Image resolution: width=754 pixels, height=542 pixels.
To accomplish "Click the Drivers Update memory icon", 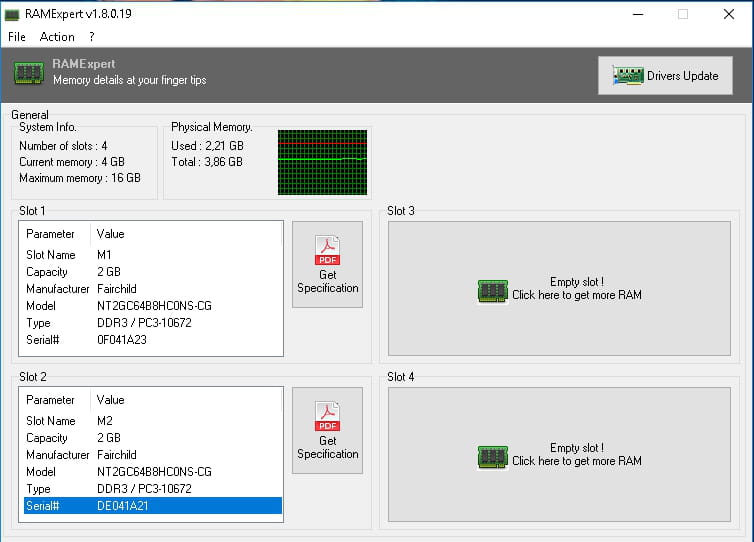I will click(x=628, y=76).
